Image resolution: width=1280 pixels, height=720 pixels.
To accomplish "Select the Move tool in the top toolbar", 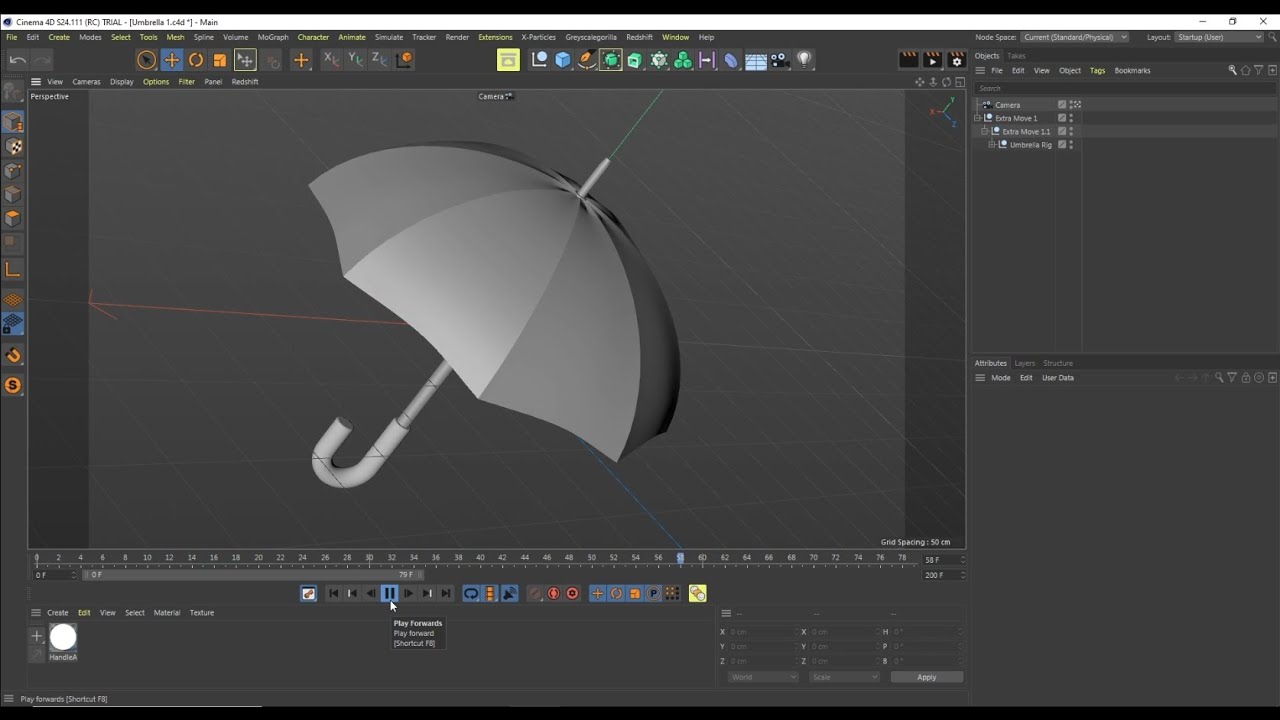I will [171, 60].
